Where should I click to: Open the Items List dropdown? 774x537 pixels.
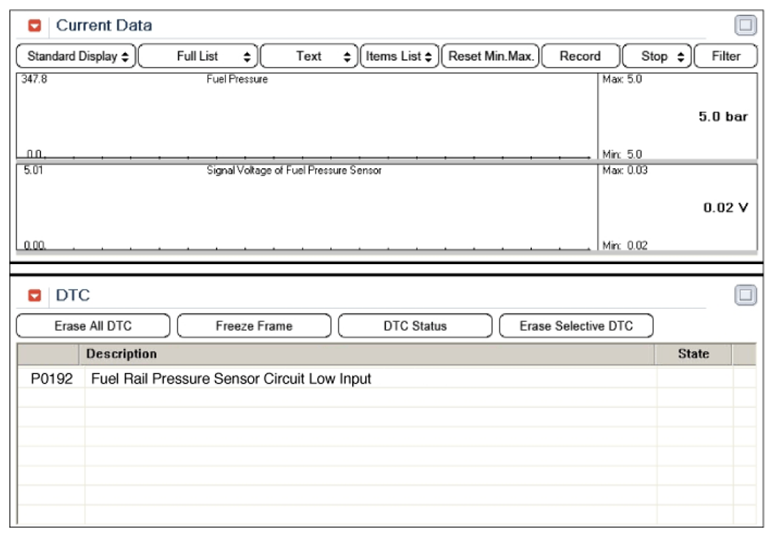399,57
